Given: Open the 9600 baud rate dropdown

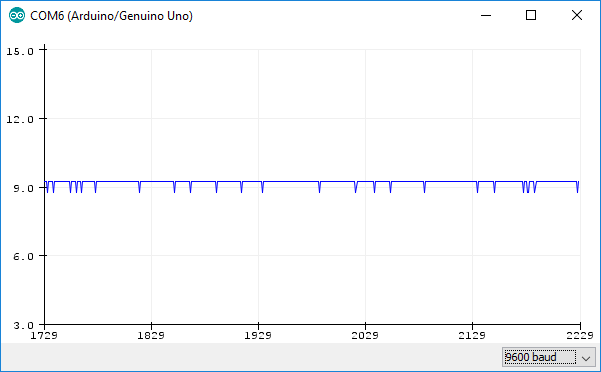Looking at the screenshot, I should point(549,357).
